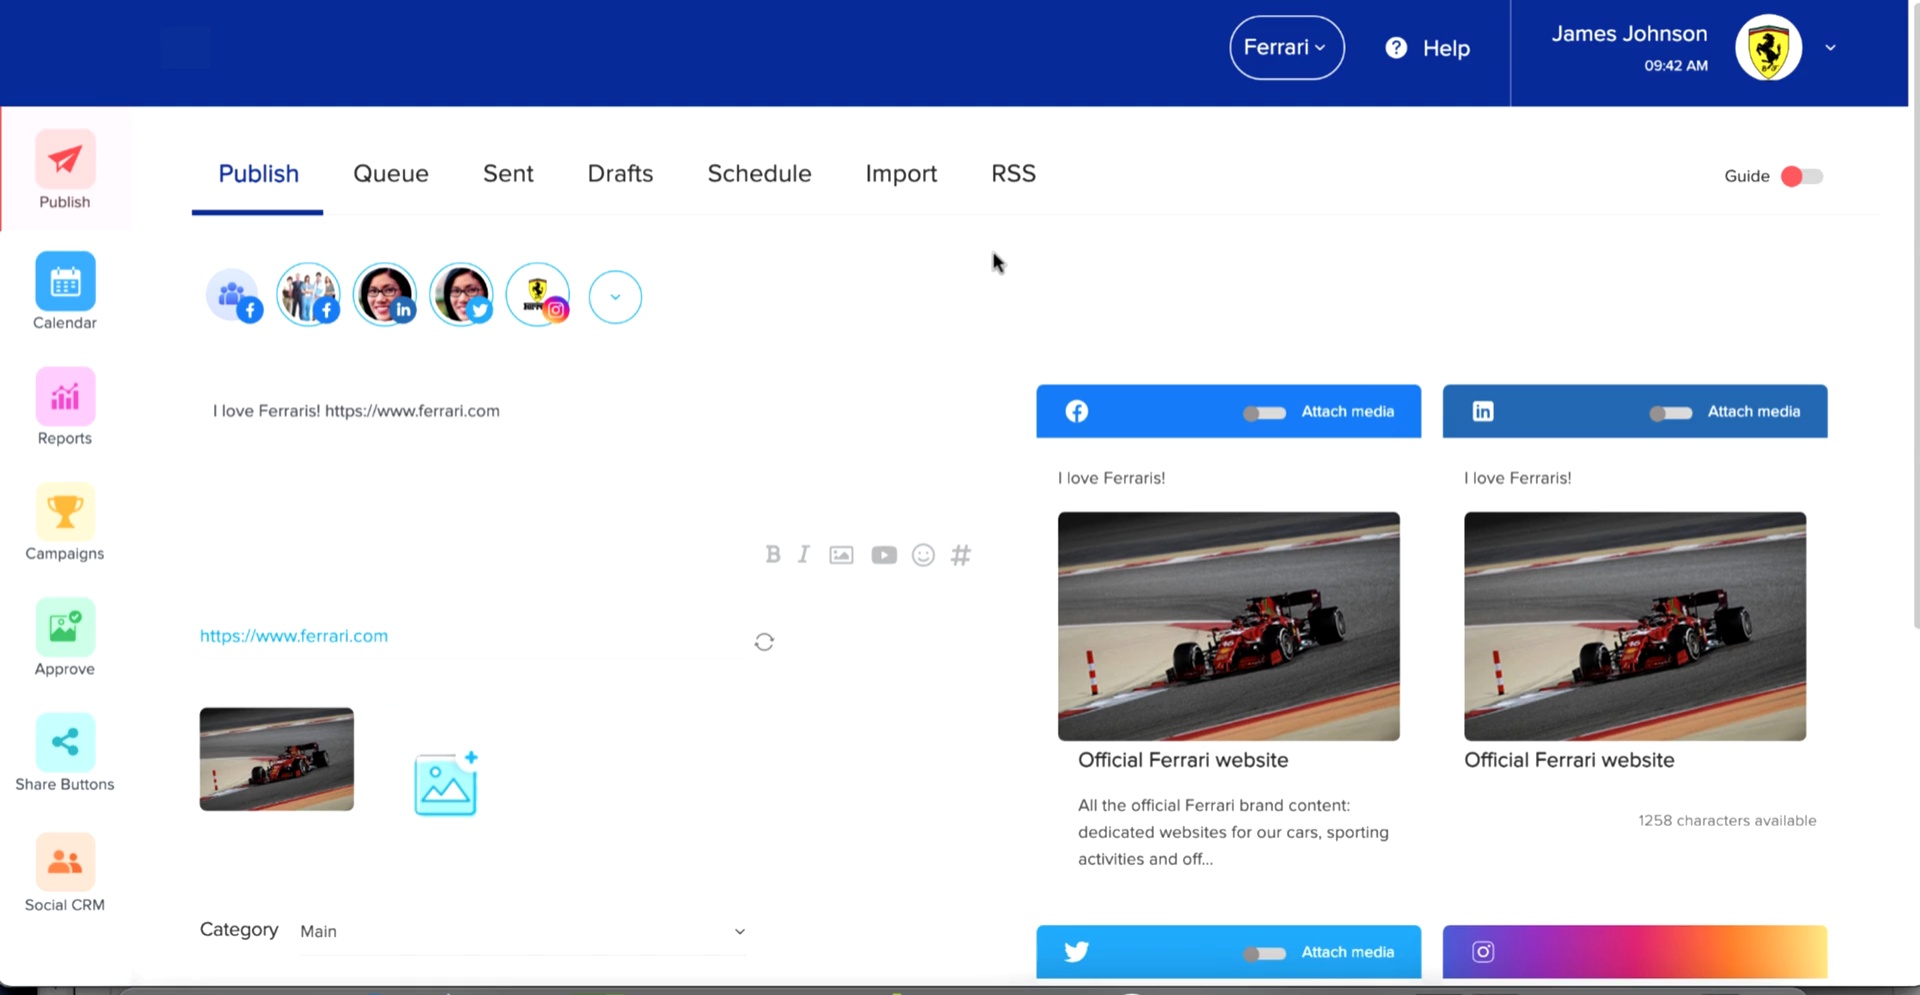This screenshot has height=995, width=1920.
Task: Switch to the RSS tab
Action: coord(1013,174)
